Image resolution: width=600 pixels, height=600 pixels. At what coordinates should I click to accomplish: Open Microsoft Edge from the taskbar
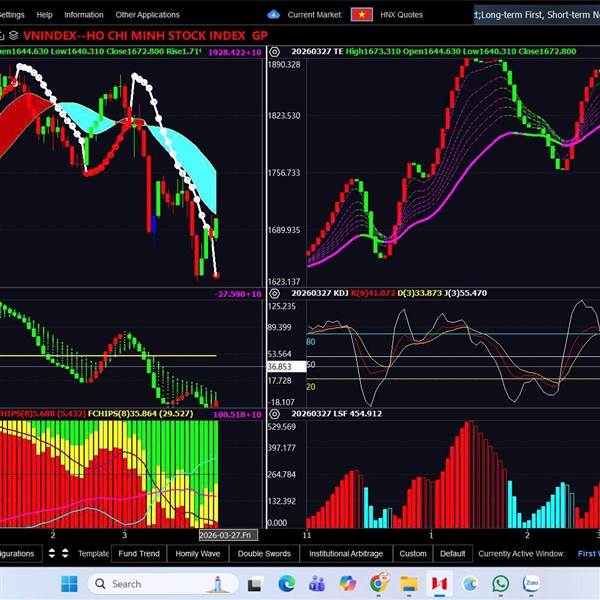click(287, 583)
